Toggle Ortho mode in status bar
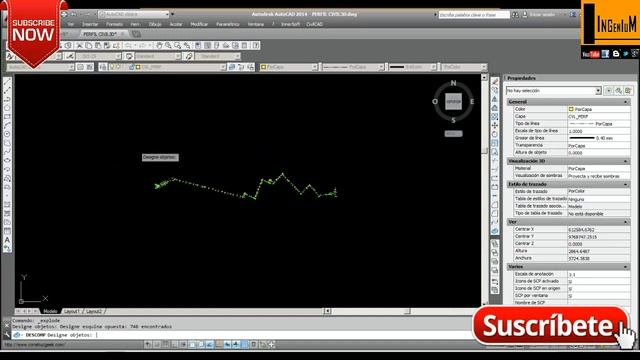The image size is (640, 360). point(175,345)
